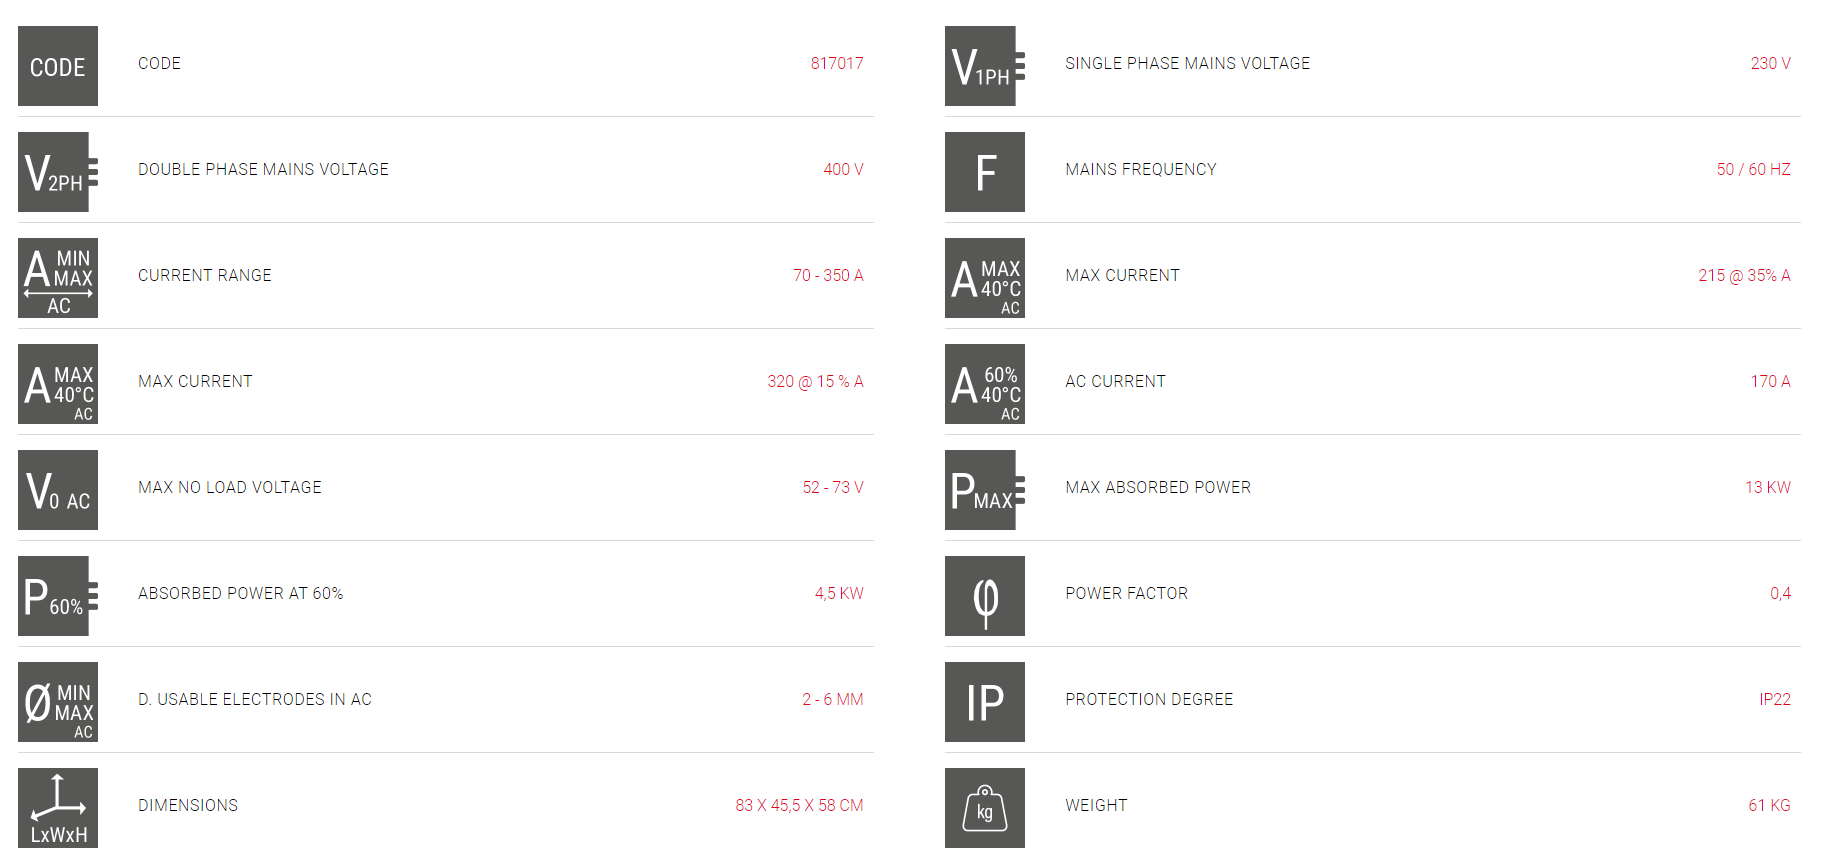Viewport: 1835px width, 862px height.
Task: Click the electrode diameter MIN MAX icon
Action: 58,702
